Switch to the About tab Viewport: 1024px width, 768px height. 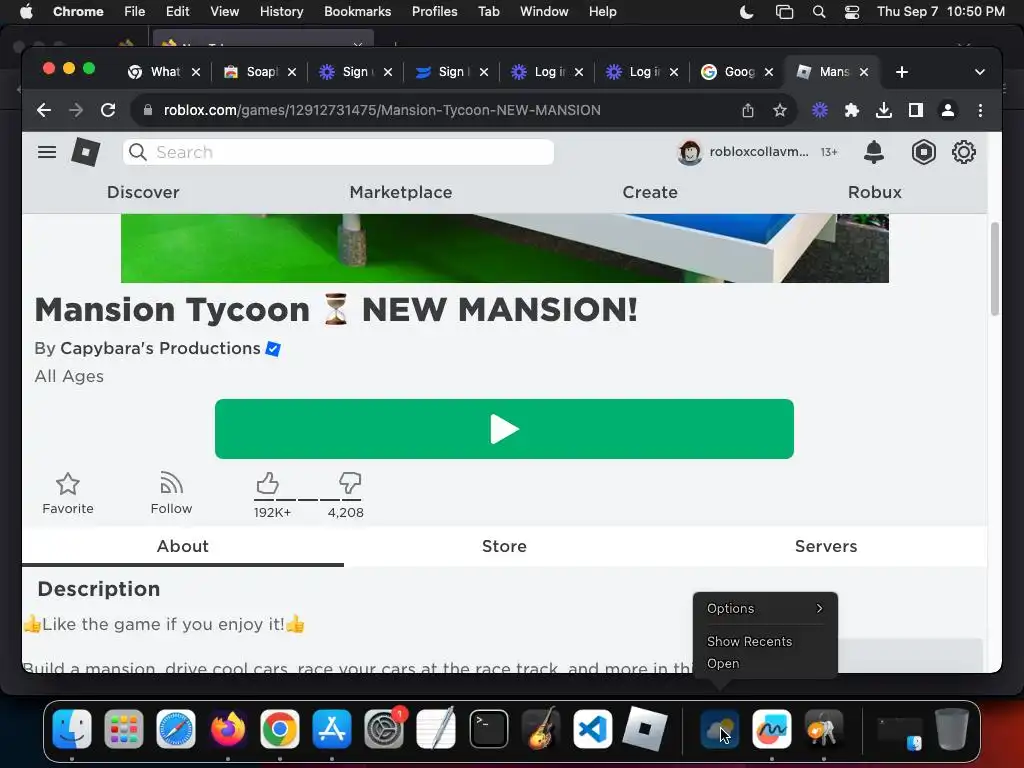tap(183, 546)
